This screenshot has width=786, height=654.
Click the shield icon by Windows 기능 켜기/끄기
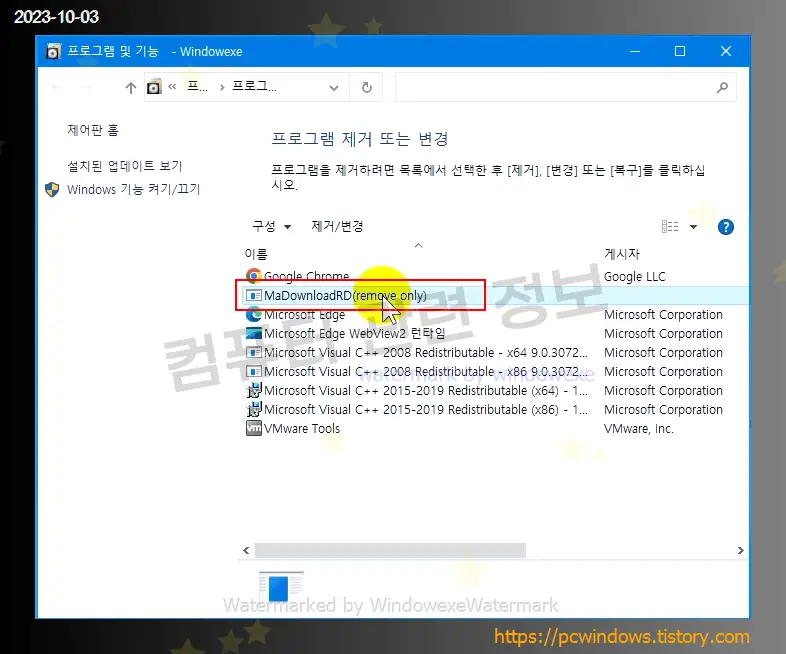click(52, 189)
